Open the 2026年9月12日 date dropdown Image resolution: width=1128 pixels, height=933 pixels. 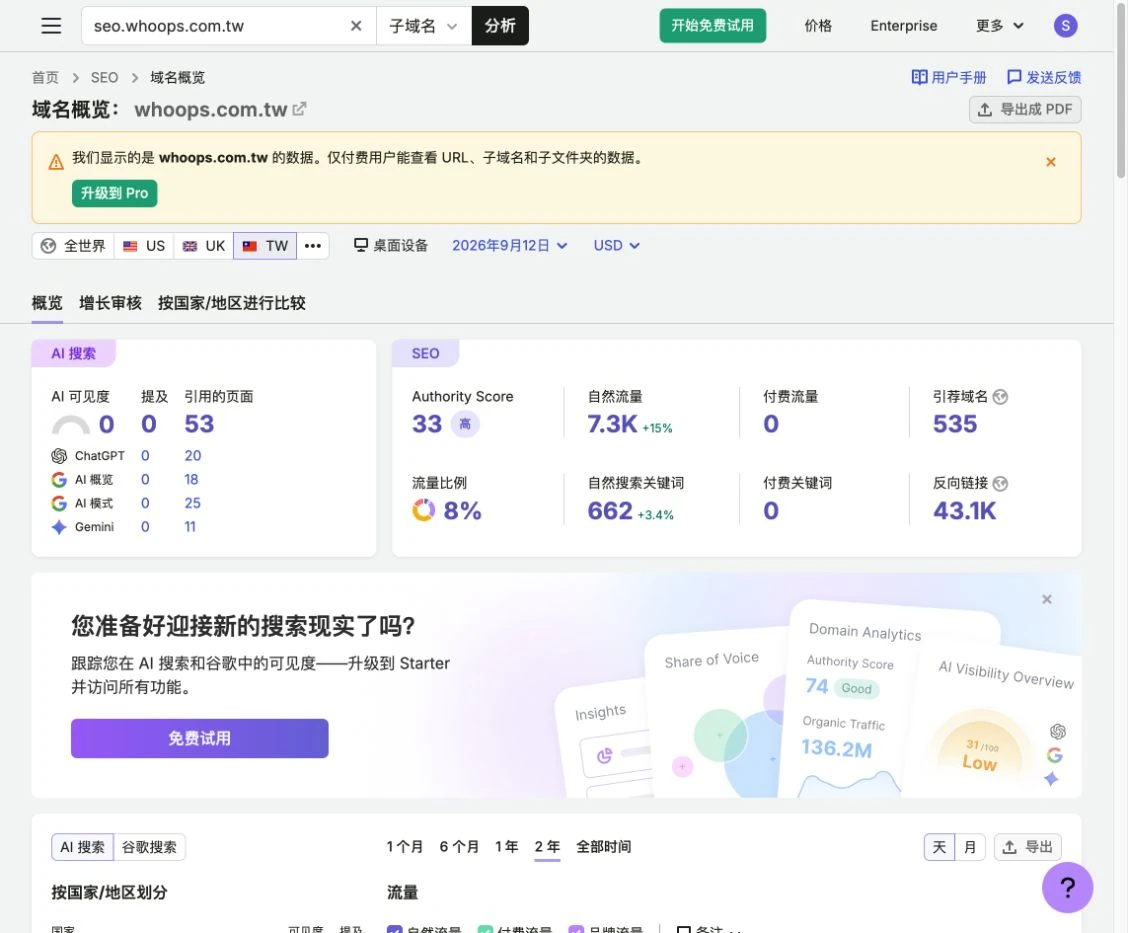[x=509, y=245]
